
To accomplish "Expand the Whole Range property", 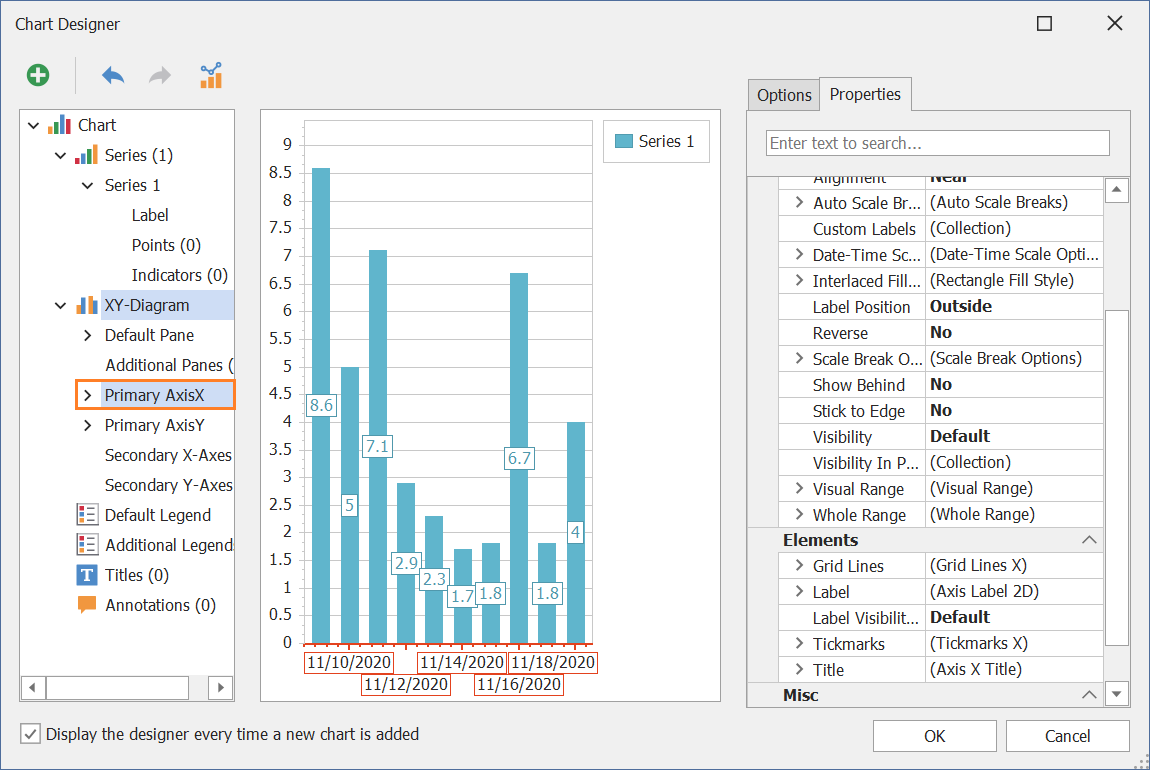I will [799, 514].
